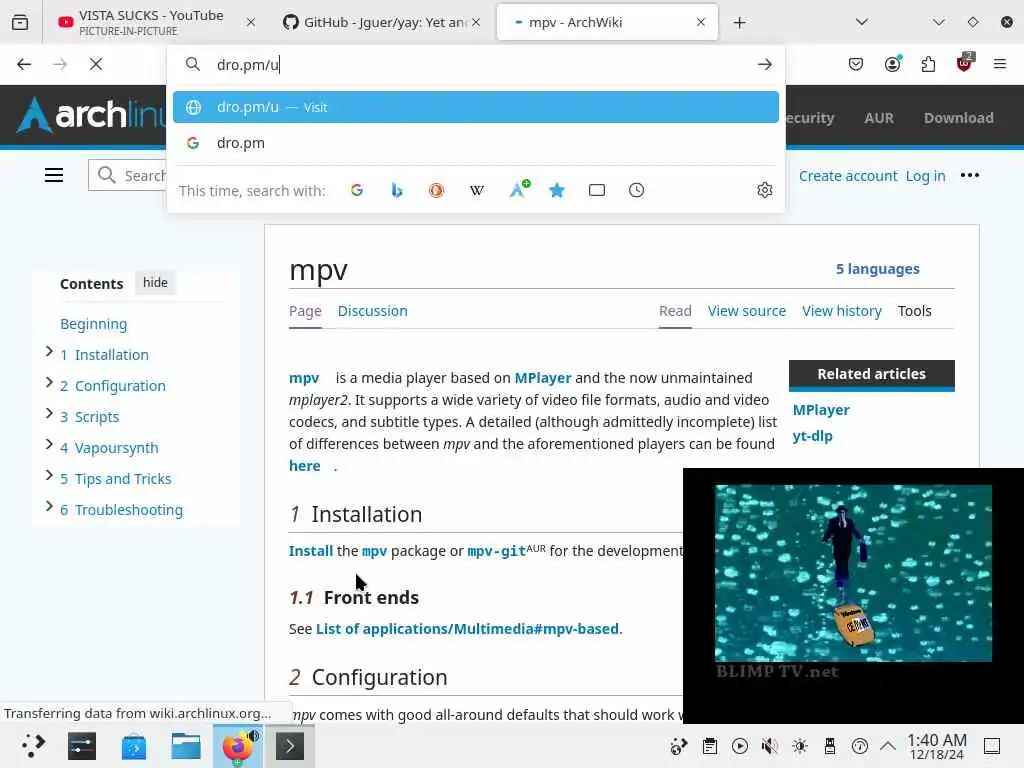Image resolution: width=1024 pixels, height=768 pixels.
Task: Click Log in link
Action: [x=925, y=176]
